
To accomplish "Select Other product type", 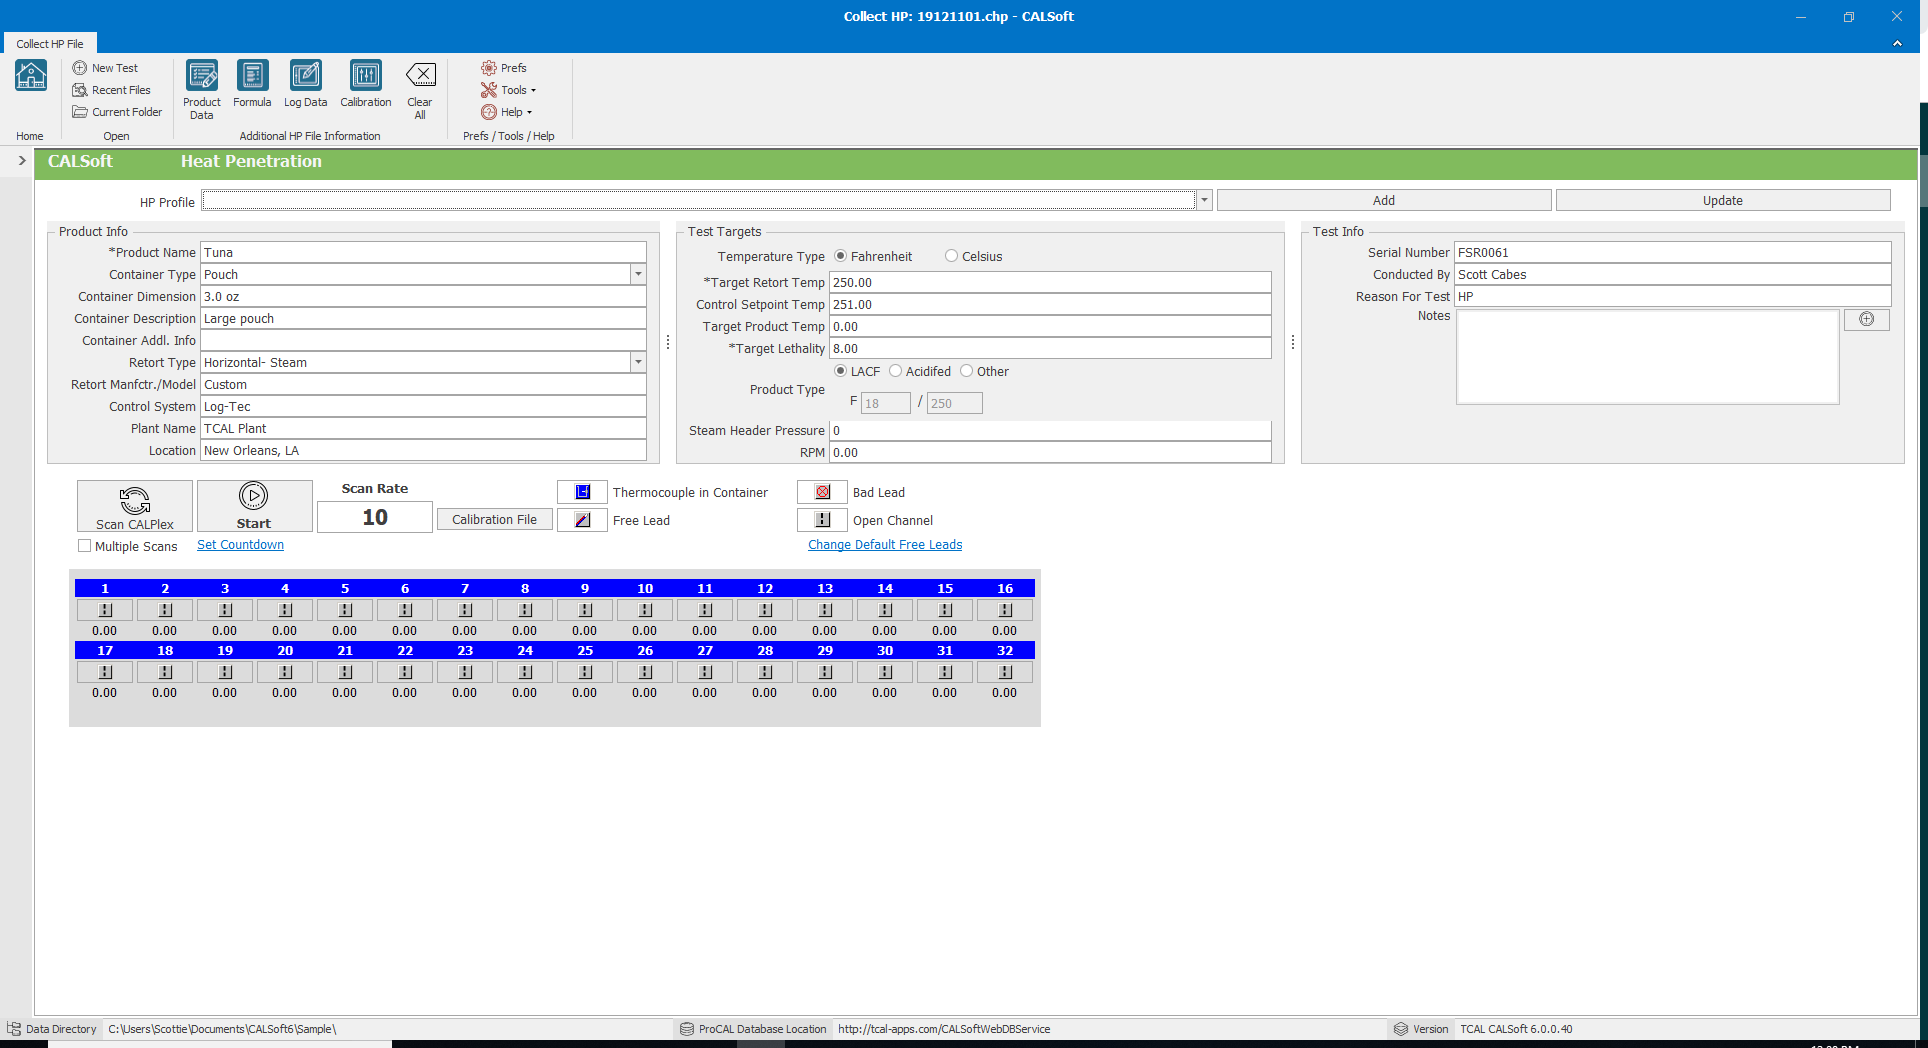I will [966, 371].
